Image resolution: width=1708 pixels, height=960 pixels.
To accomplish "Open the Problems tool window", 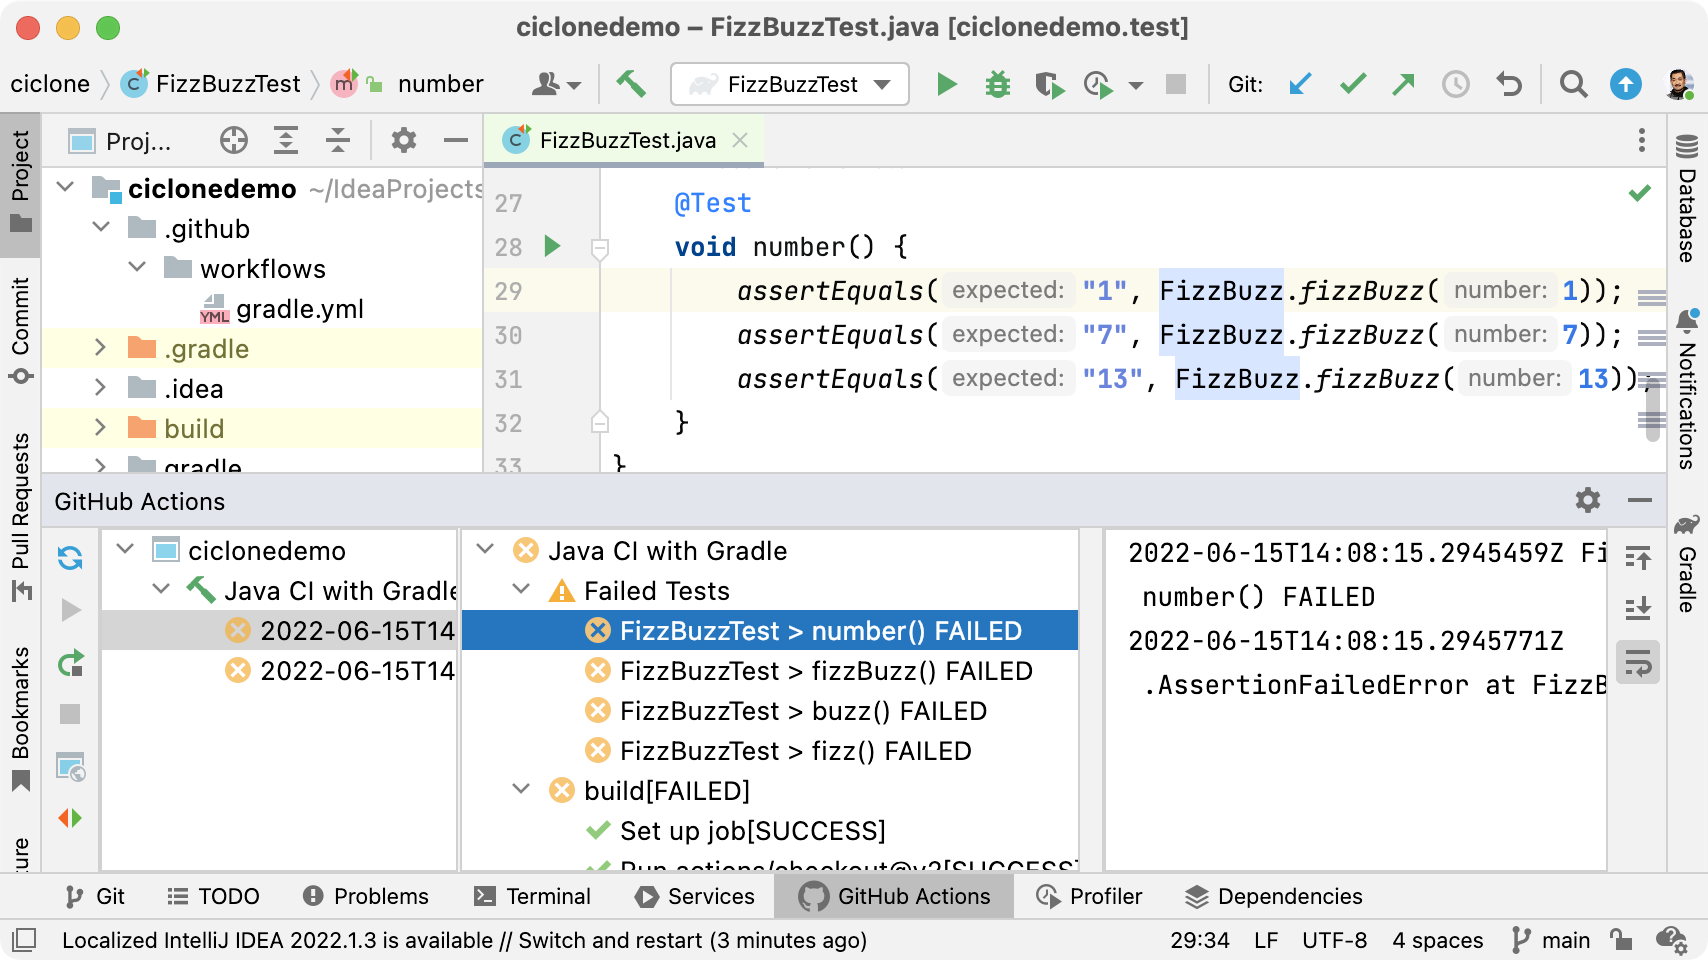I will [365, 896].
